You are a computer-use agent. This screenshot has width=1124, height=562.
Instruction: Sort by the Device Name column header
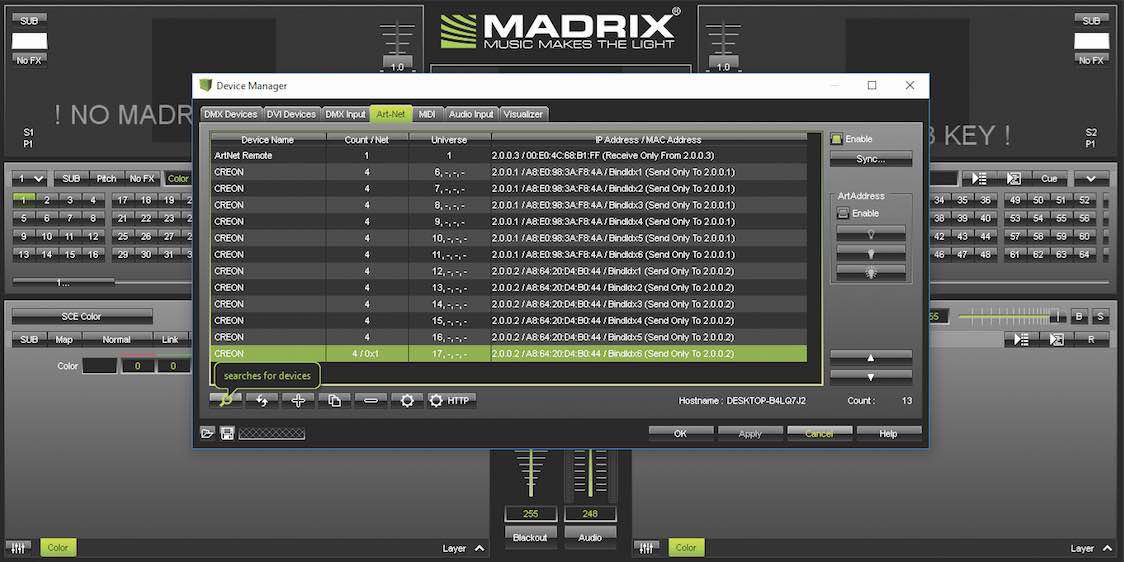[267, 140]
